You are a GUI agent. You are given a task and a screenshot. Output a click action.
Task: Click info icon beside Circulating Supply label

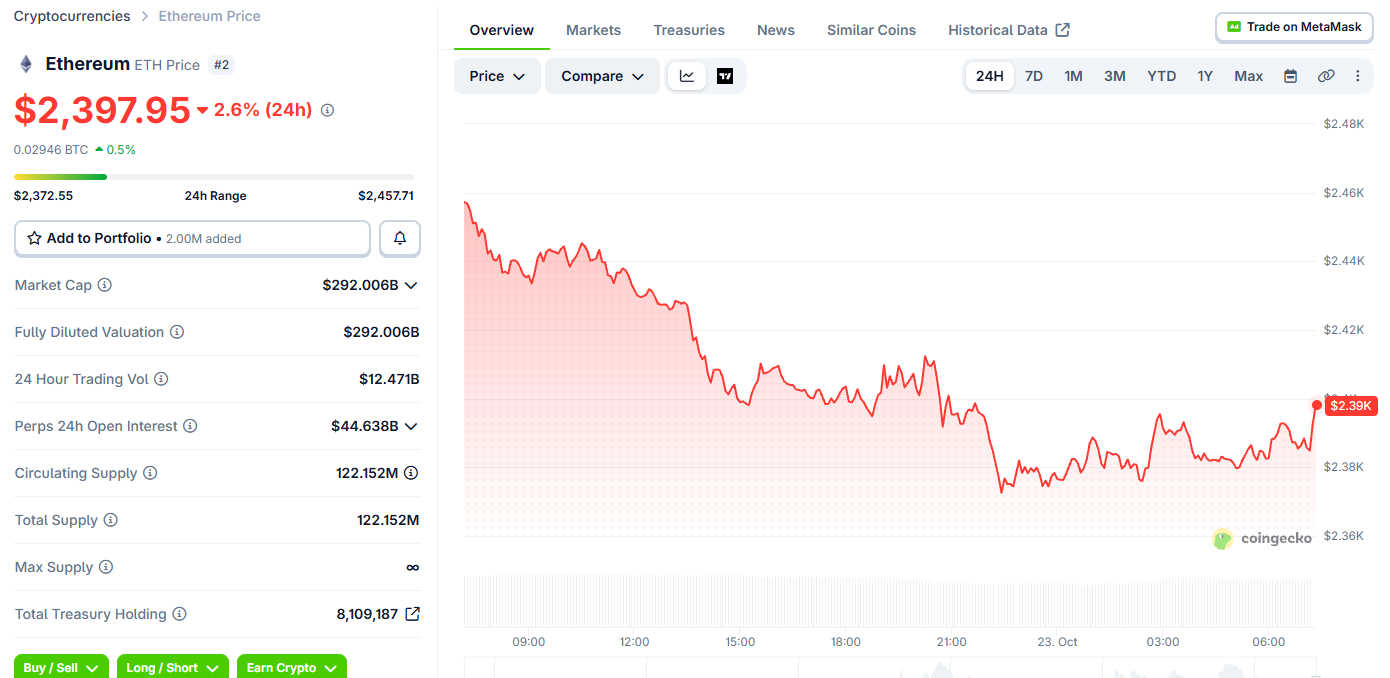(150, 473)
